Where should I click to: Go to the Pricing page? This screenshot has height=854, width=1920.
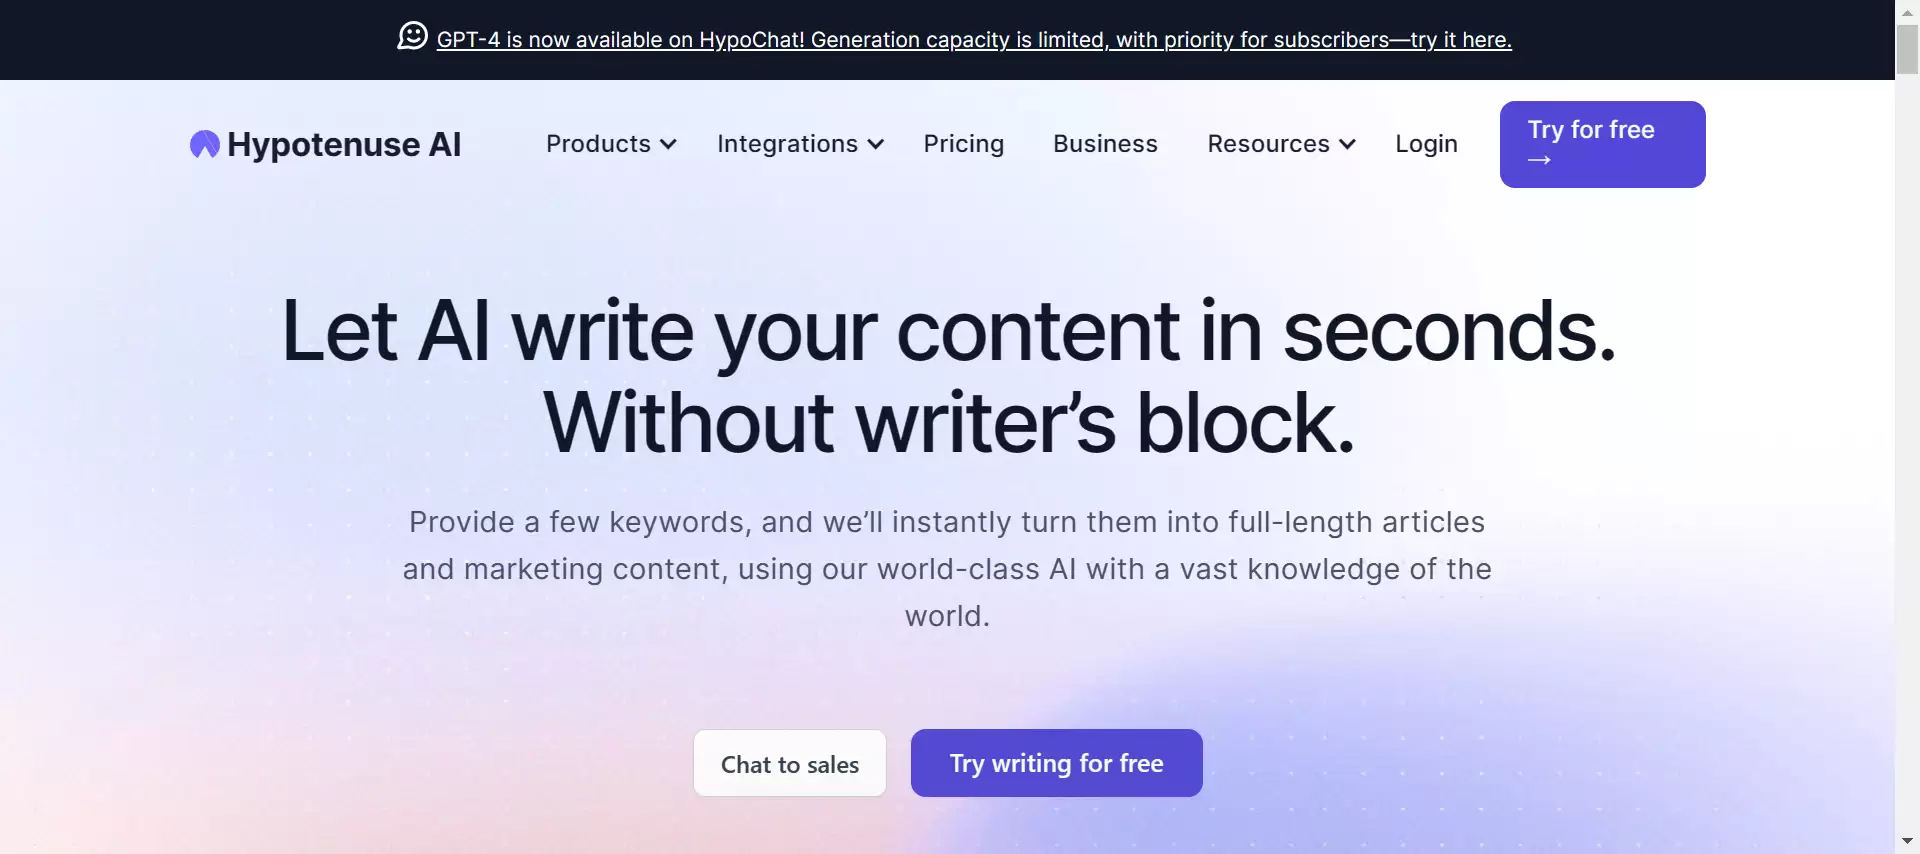click(963, 144)
